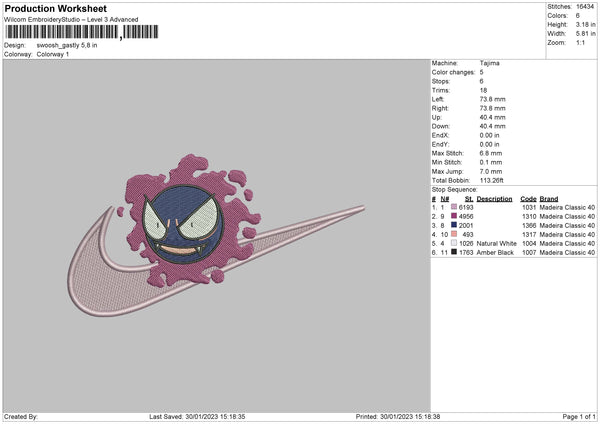
Task: Click the Stop Sequence heading
Action: click(455, 190)
